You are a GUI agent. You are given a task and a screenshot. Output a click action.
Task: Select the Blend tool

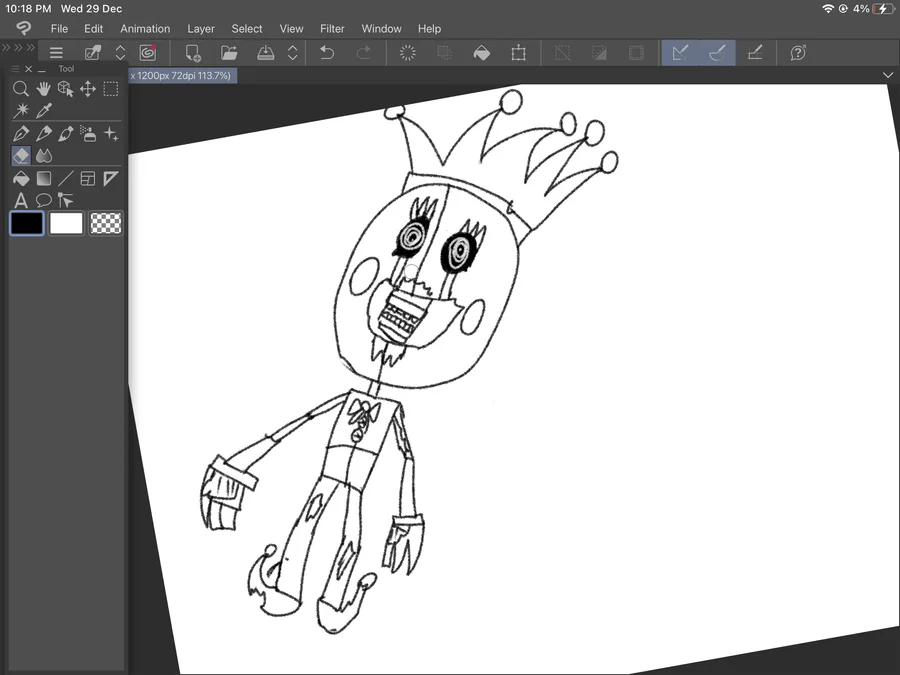click(x=44, y=156)
